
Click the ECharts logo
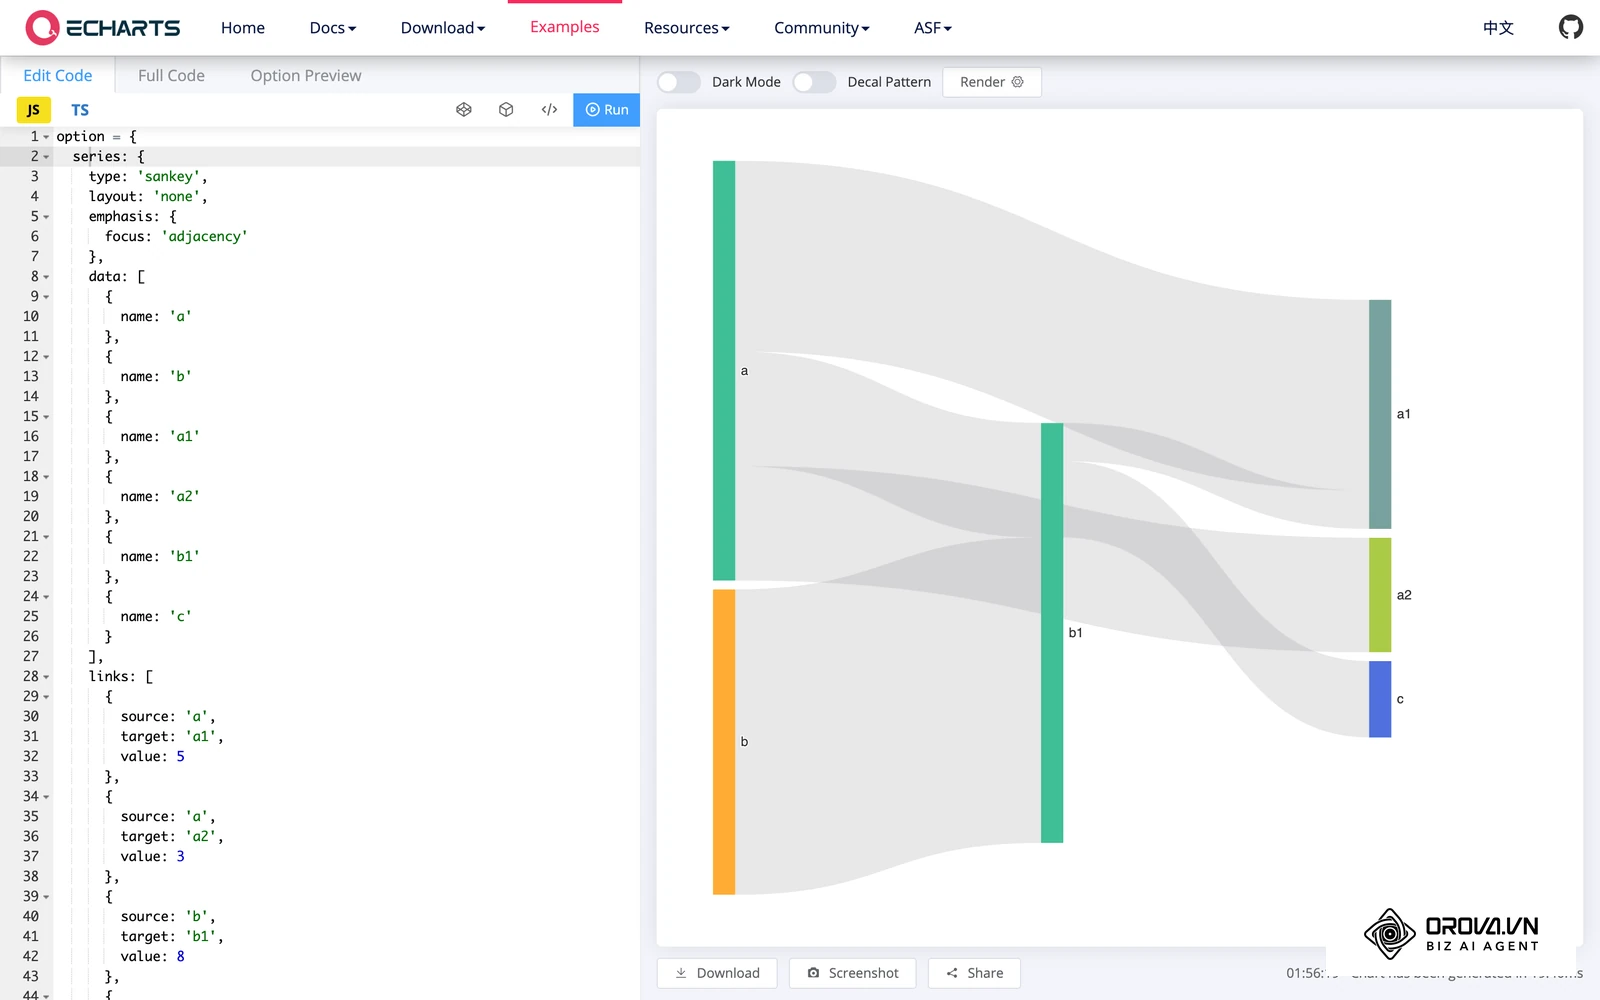click(x=103, y=27)
